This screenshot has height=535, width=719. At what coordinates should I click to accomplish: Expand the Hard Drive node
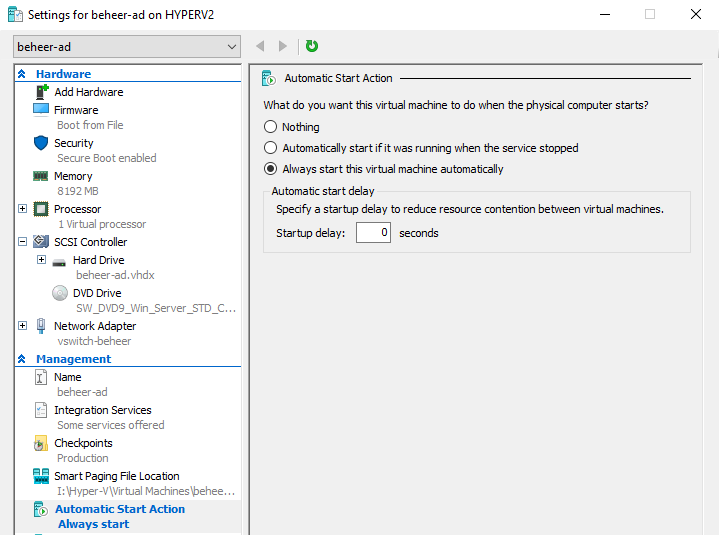(x=41, y=259)
